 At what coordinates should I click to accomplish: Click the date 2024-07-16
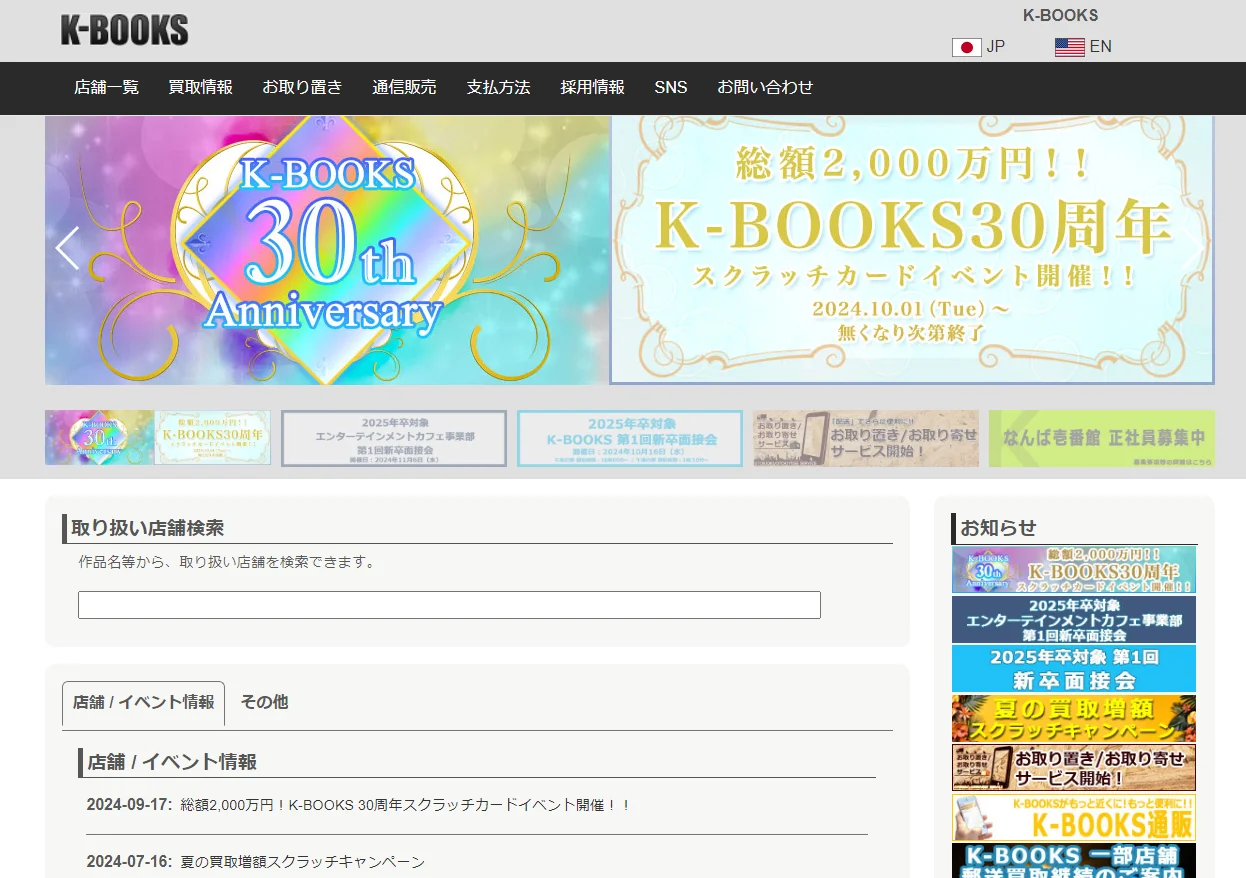pos(129,861)
